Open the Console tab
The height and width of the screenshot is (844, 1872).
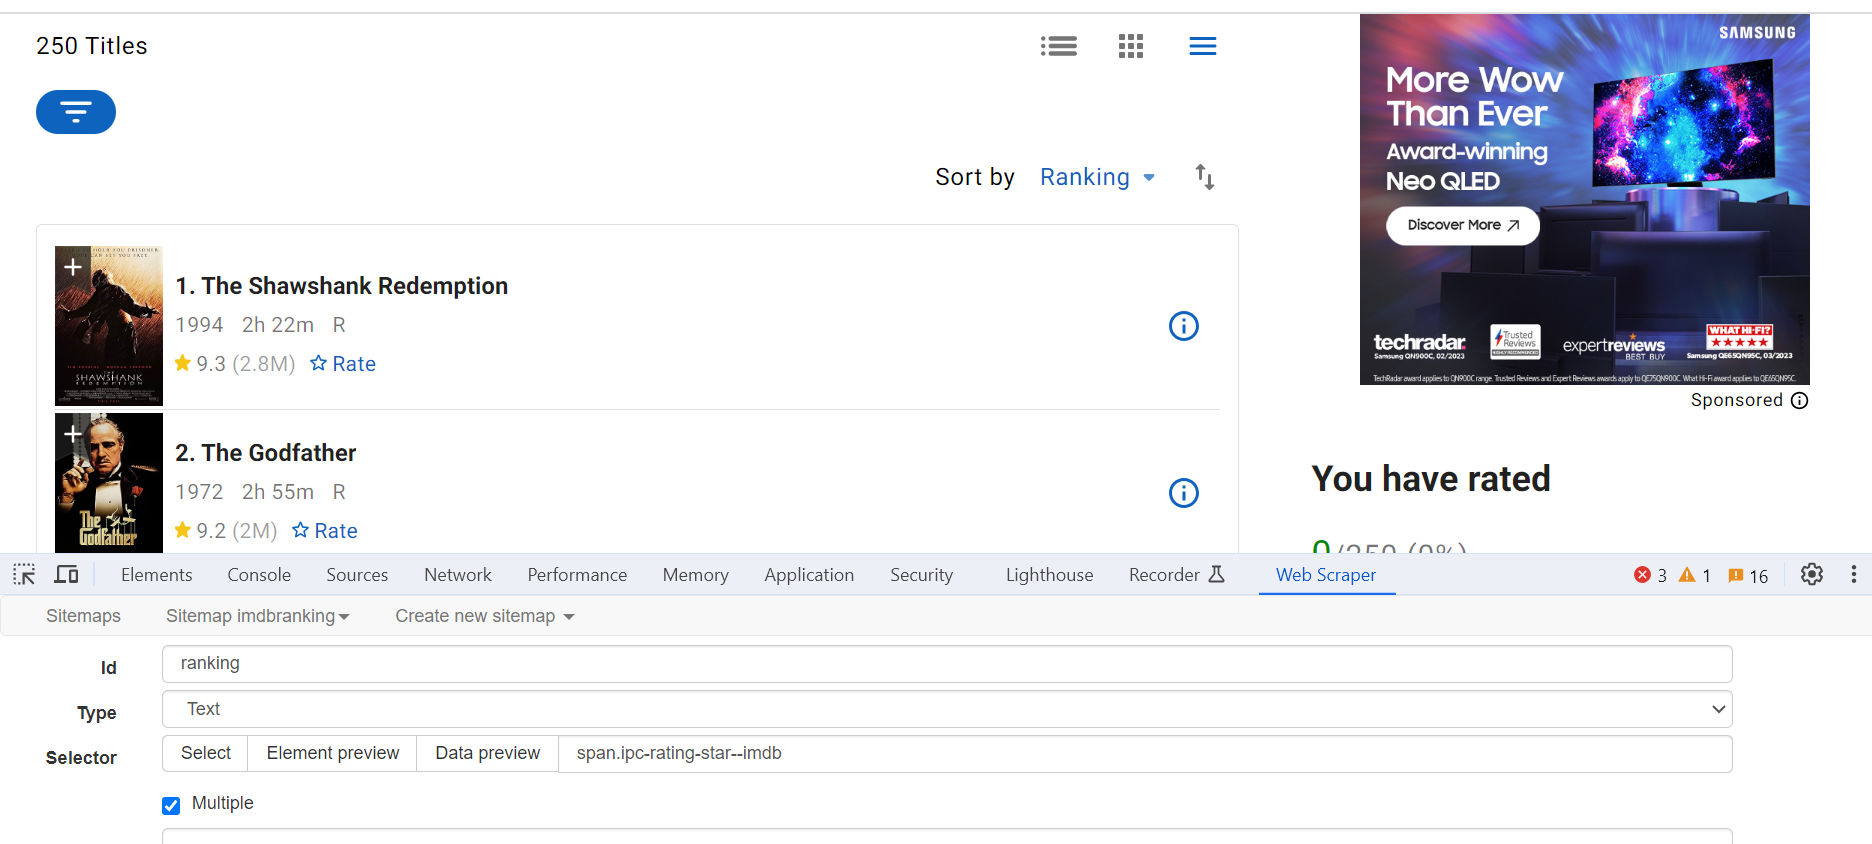coord(259,575)
